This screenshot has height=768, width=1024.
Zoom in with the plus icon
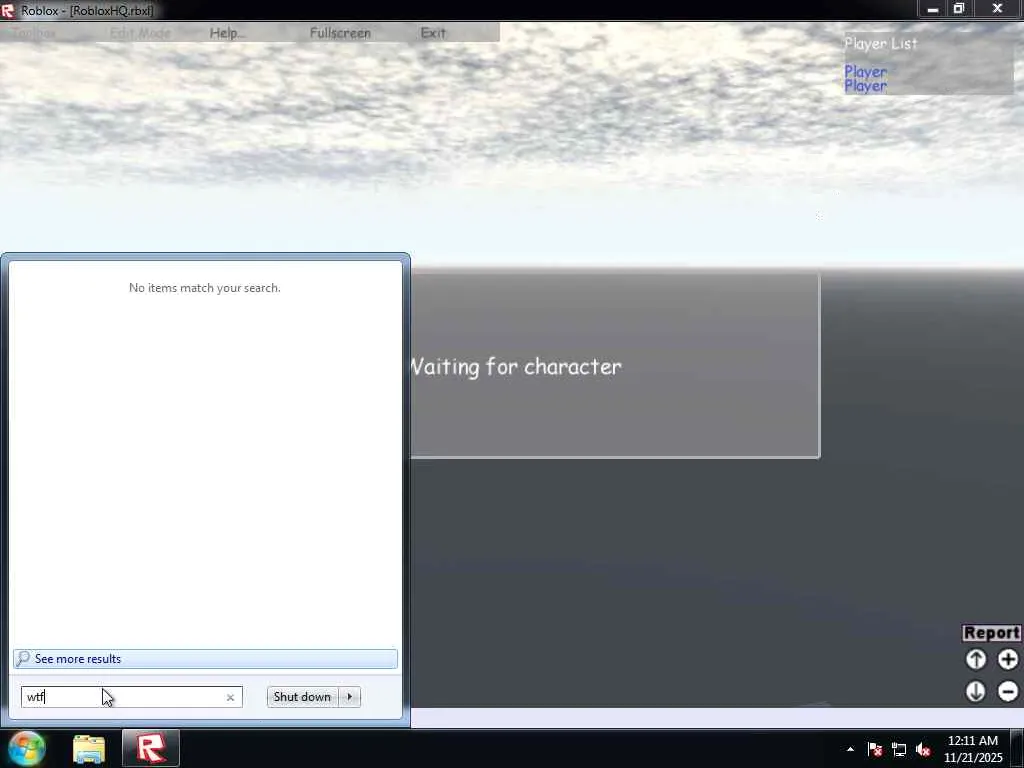[x=1008, y=660]
